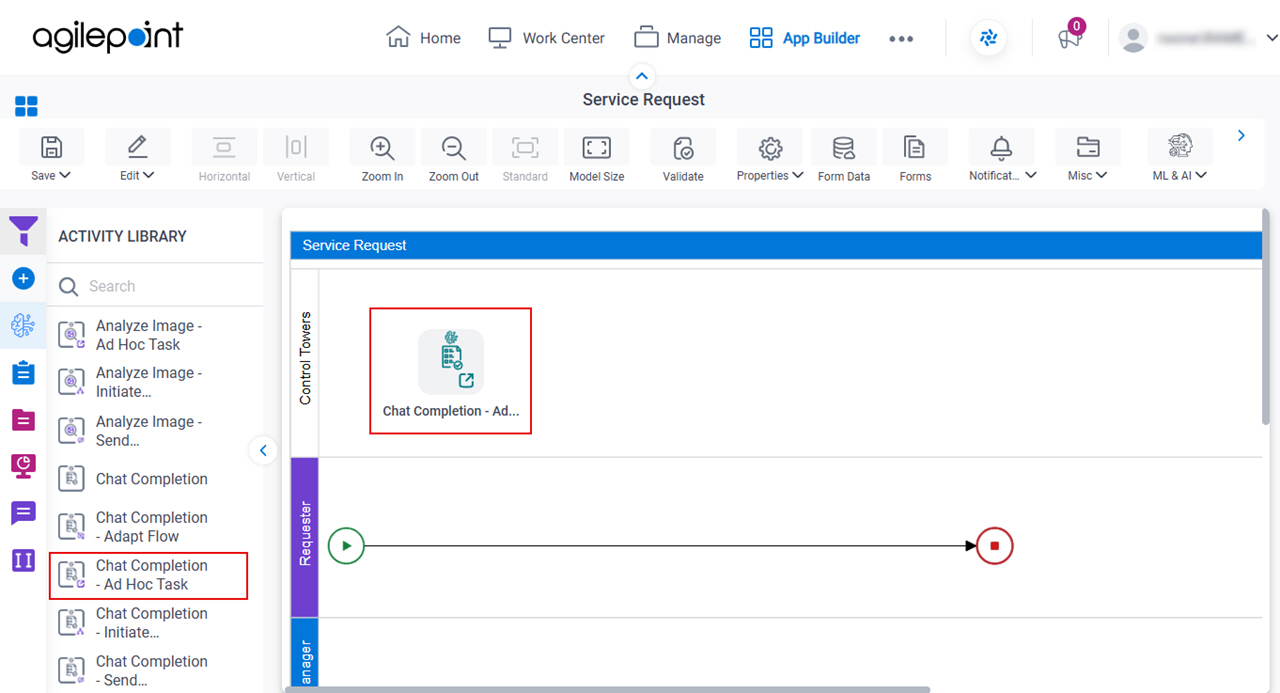The width and height of the screenshot is (1280, 693).
Task: Click the Standard zoom icon
Action: pyautogui.click(x=525, y=148)
